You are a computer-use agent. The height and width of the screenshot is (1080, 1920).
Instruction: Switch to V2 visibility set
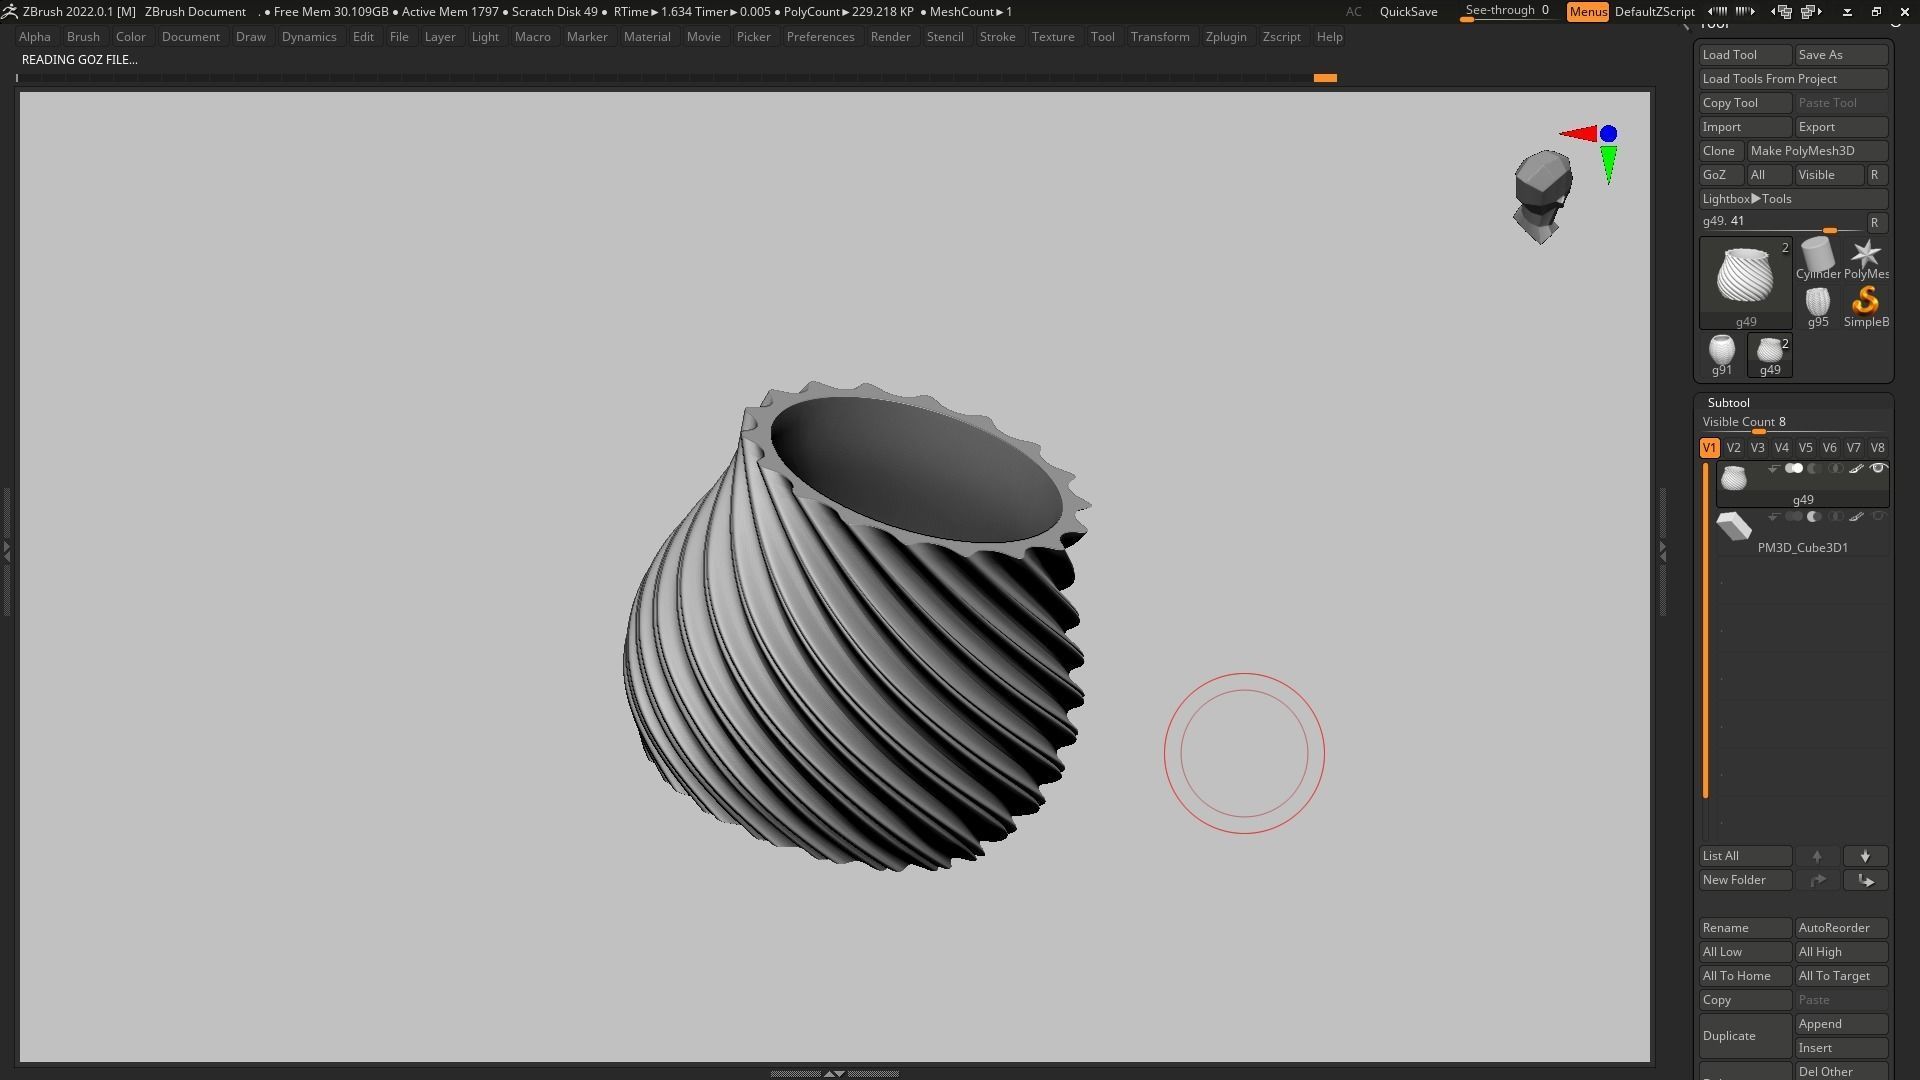[1733, 448]
